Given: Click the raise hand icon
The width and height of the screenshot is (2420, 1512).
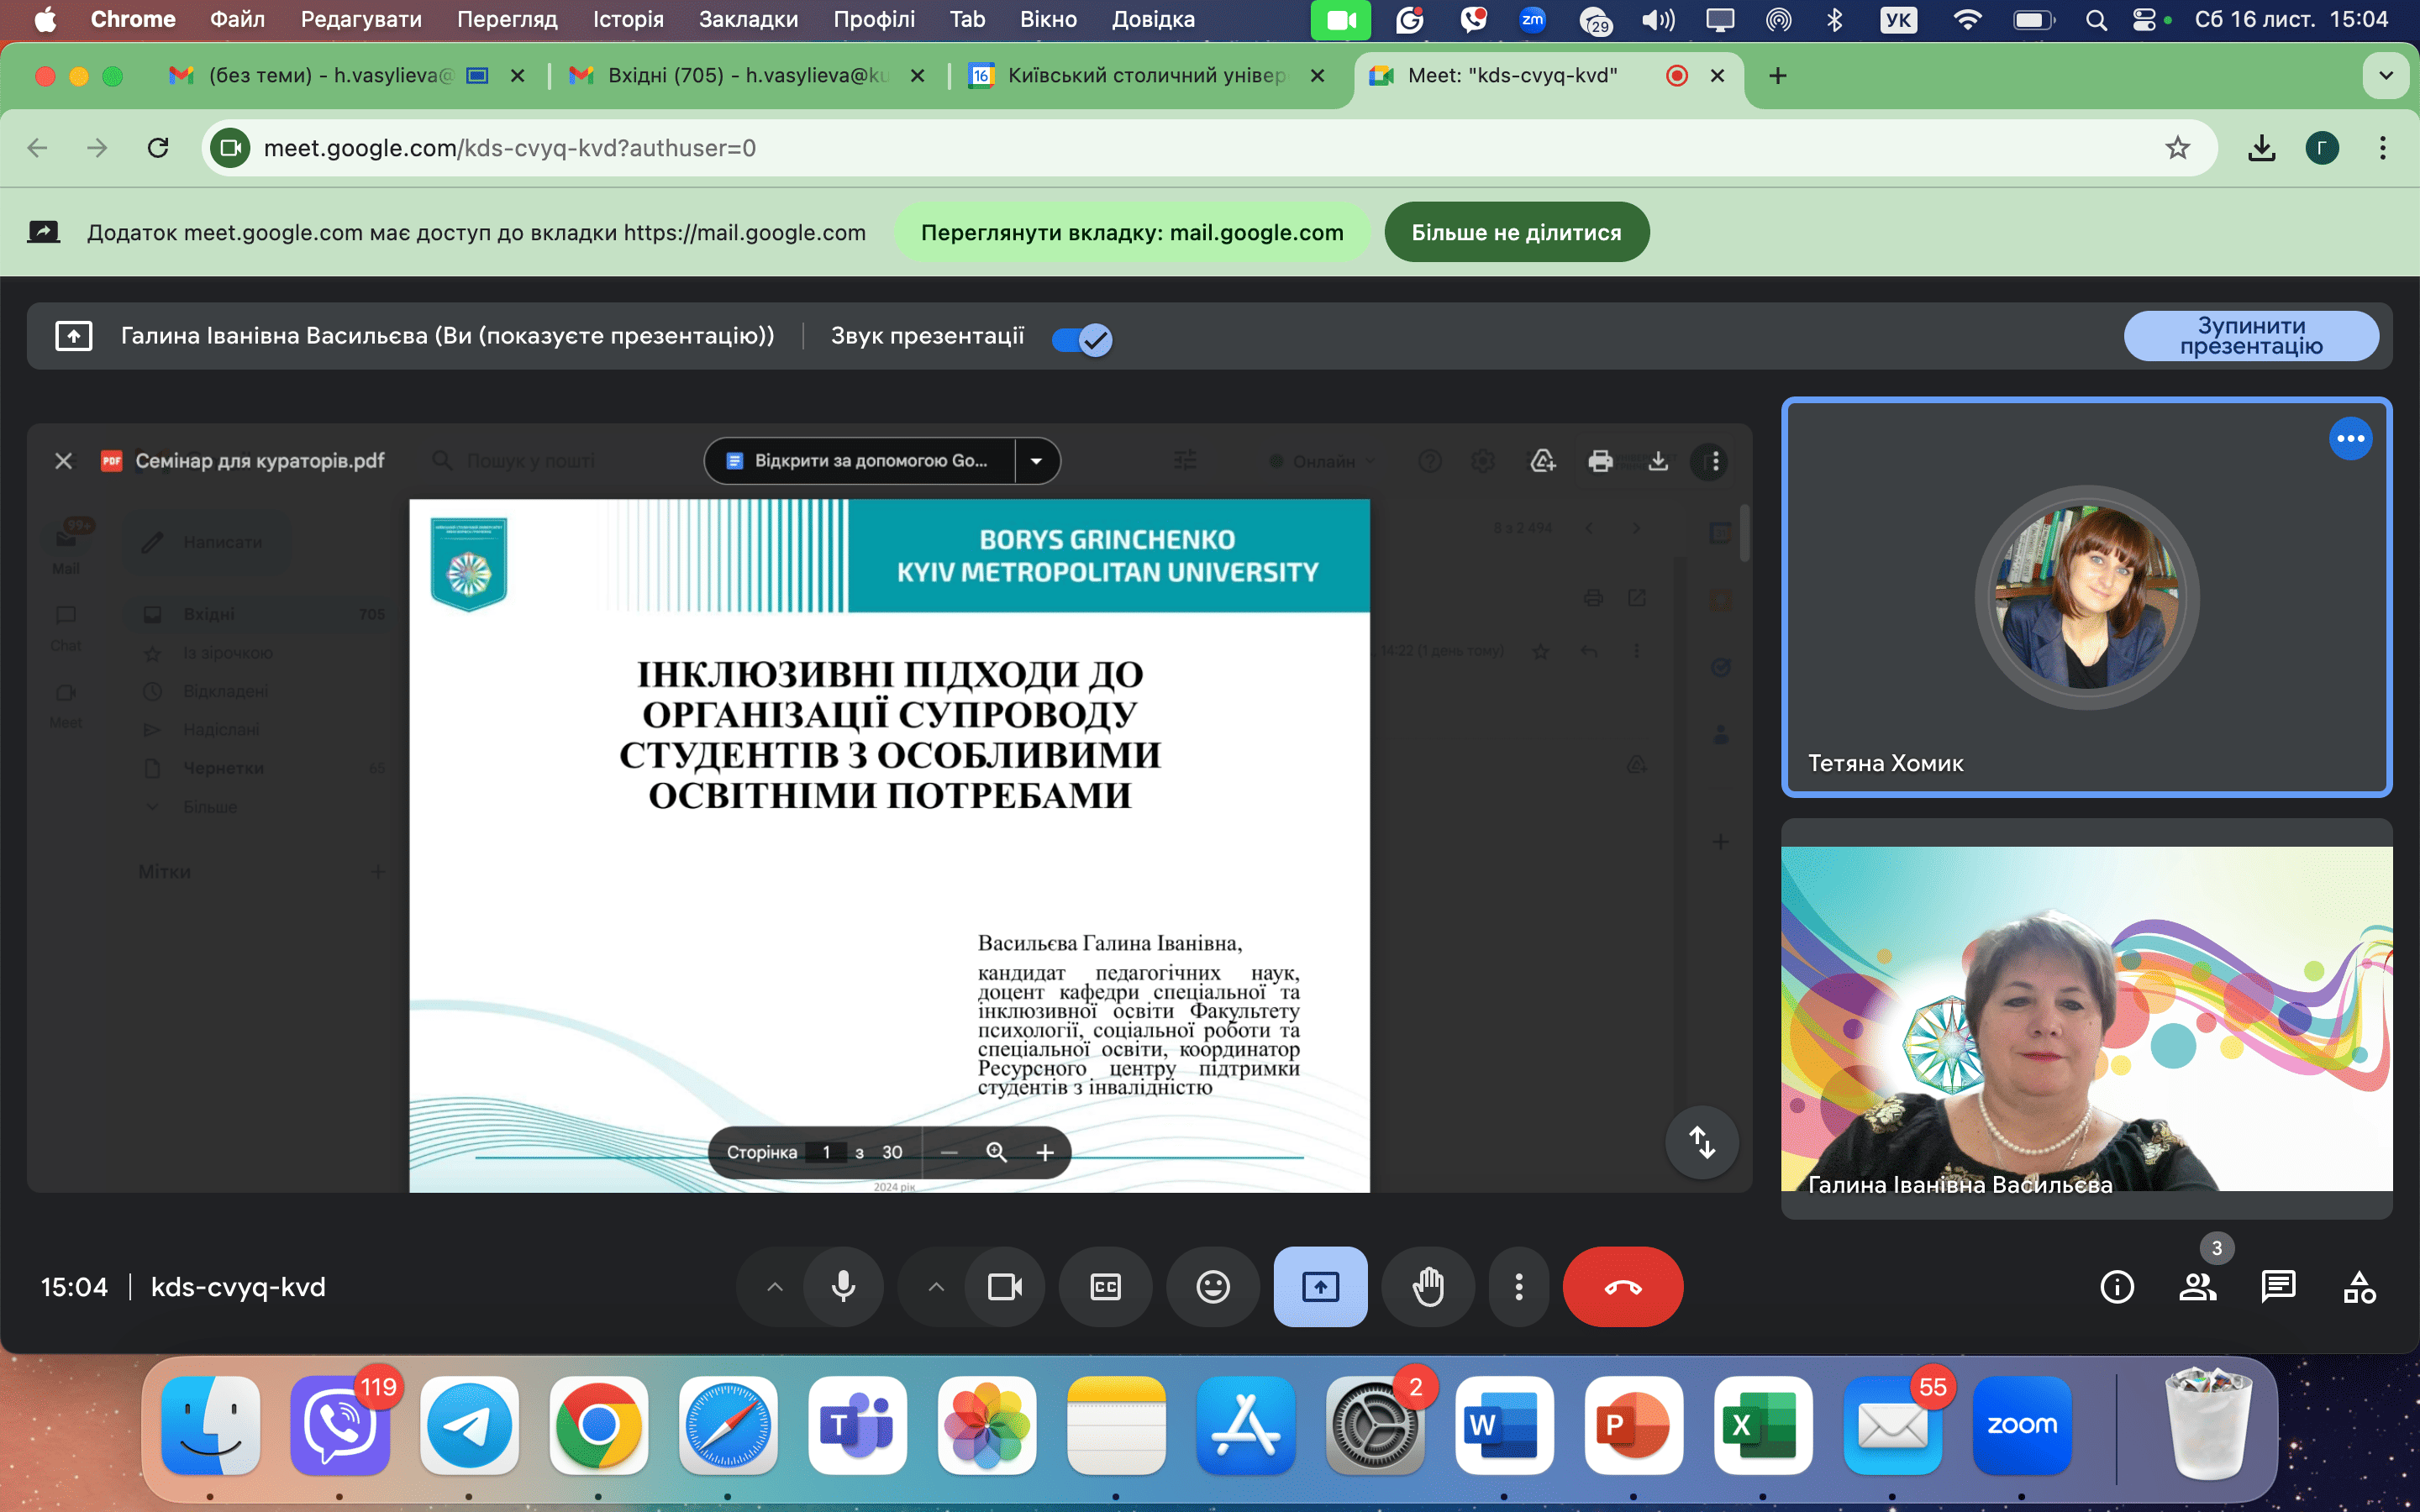Looking at the screenshot, I should tap(1427, 1286).
